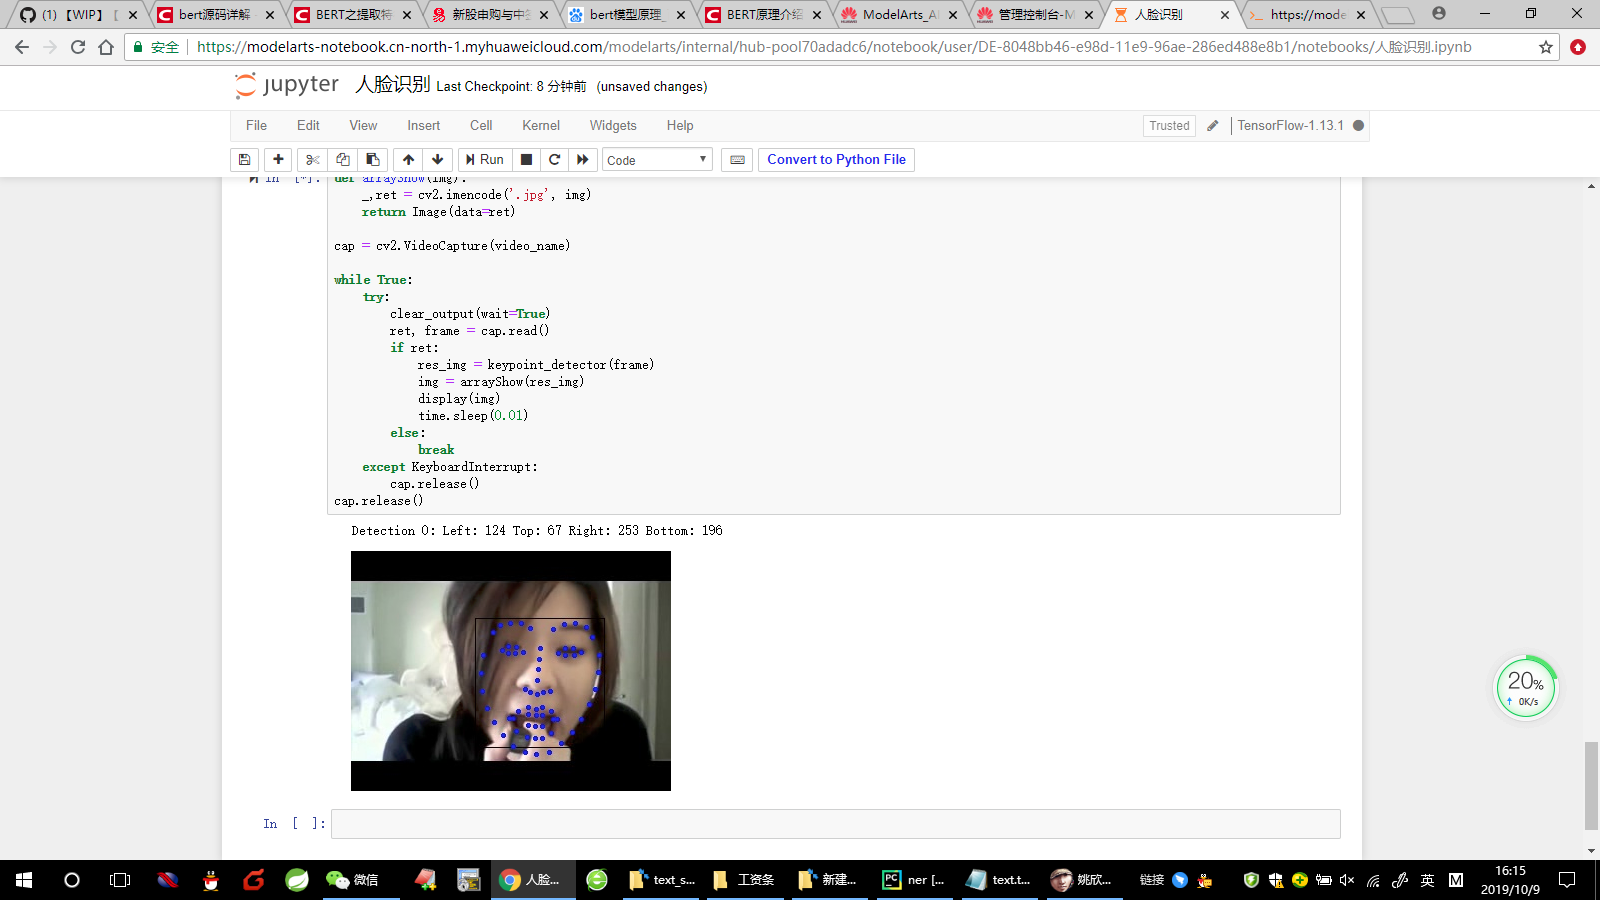Screen dimensions: 1600x900
Task: Paste cells below icon
Action: [372, 160]
